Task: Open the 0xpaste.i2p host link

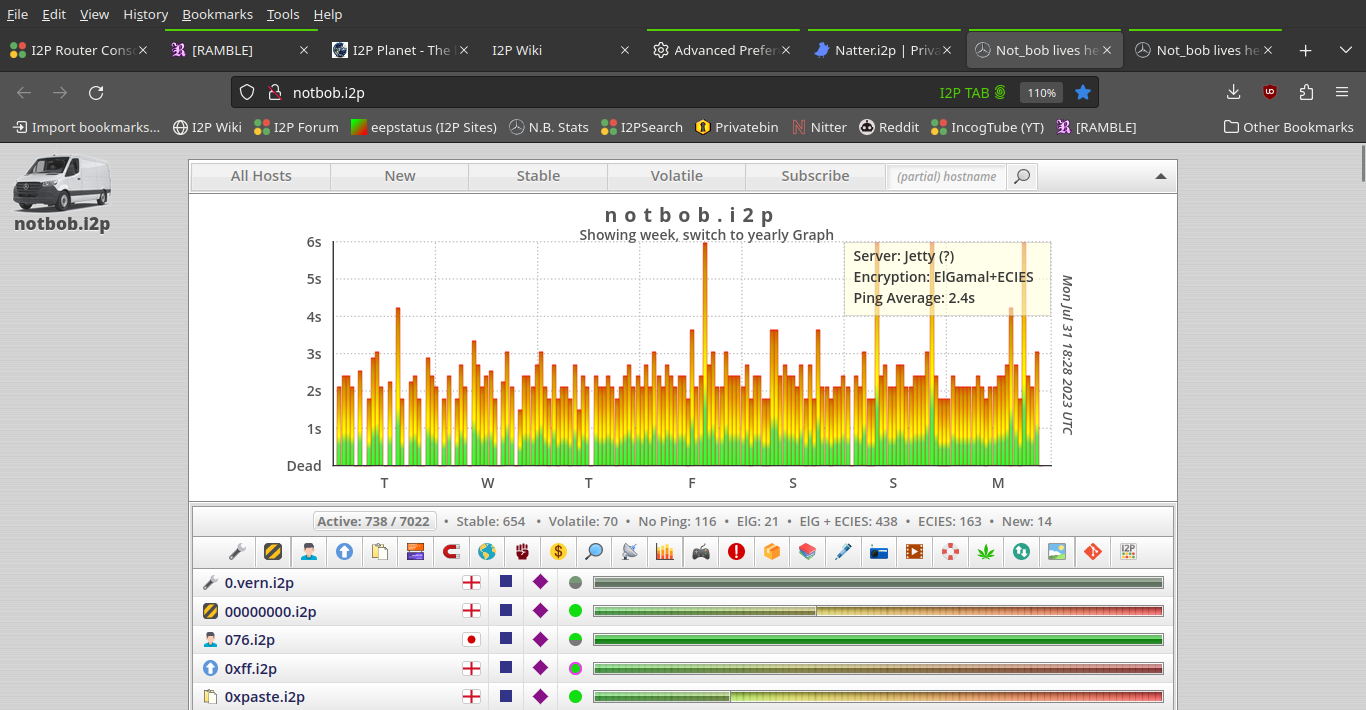Action: pyautogui.click(x=264, y=697)
